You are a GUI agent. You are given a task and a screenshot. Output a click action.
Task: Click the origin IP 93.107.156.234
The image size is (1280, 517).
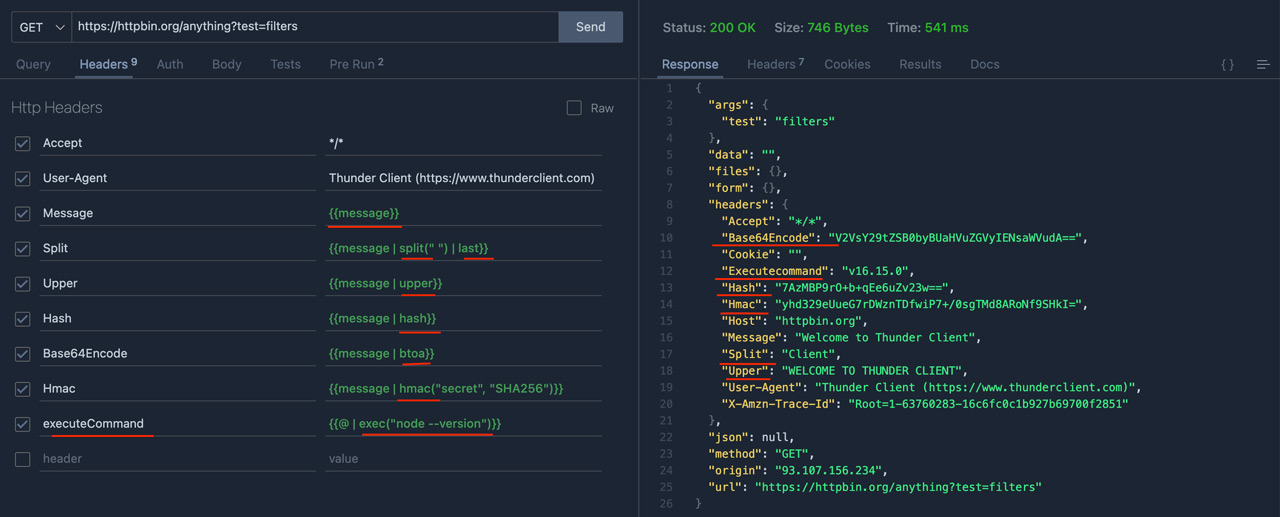[831, 470]
